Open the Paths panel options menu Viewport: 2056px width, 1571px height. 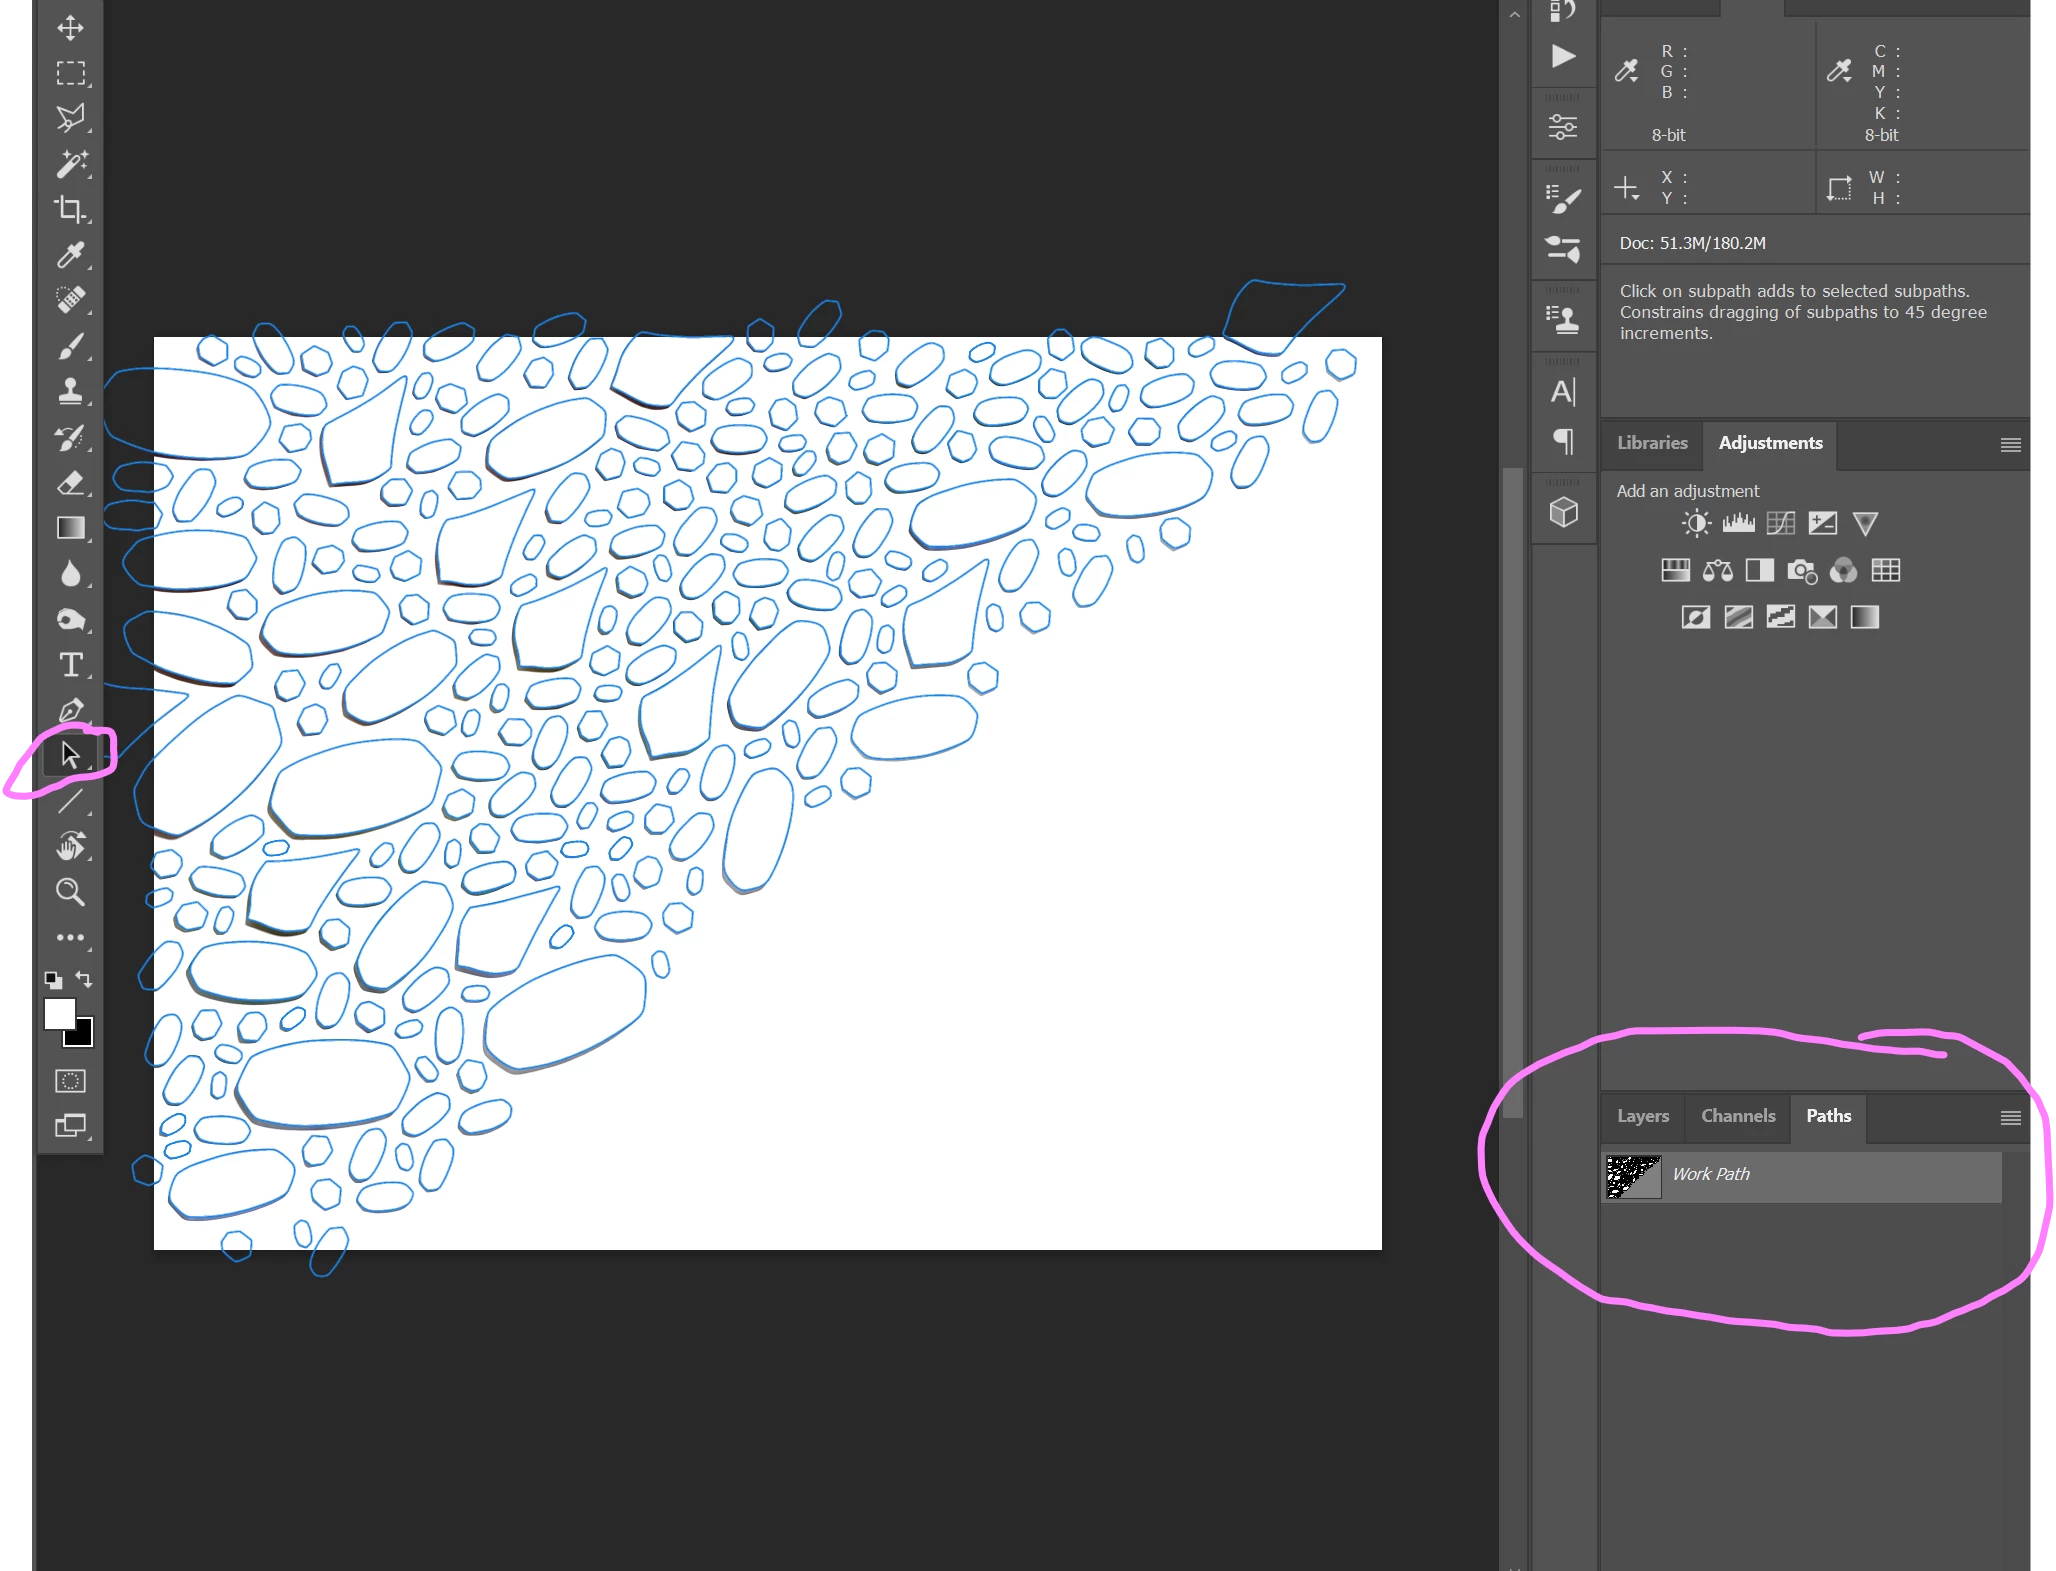2010,1118
